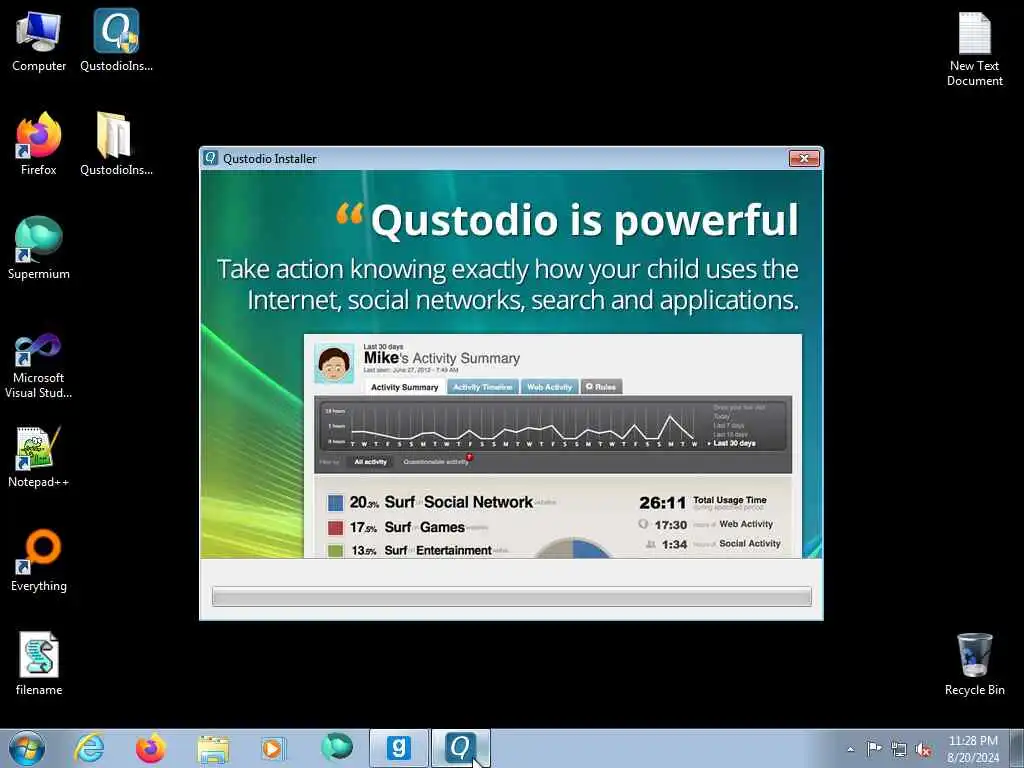This screenshot has width=1024, height=768.
Task: Click the Qustodio logo in installer title bar
Action: click(x=210, y=158)
